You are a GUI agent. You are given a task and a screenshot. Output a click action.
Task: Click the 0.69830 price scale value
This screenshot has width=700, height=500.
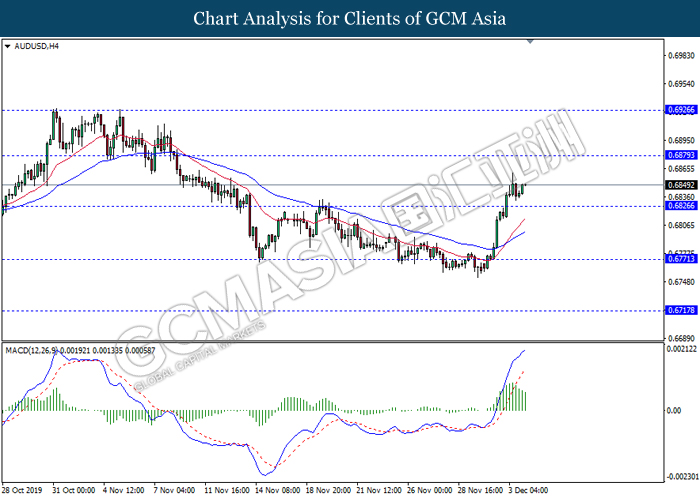pyautogui.click(x=681, y=56)
